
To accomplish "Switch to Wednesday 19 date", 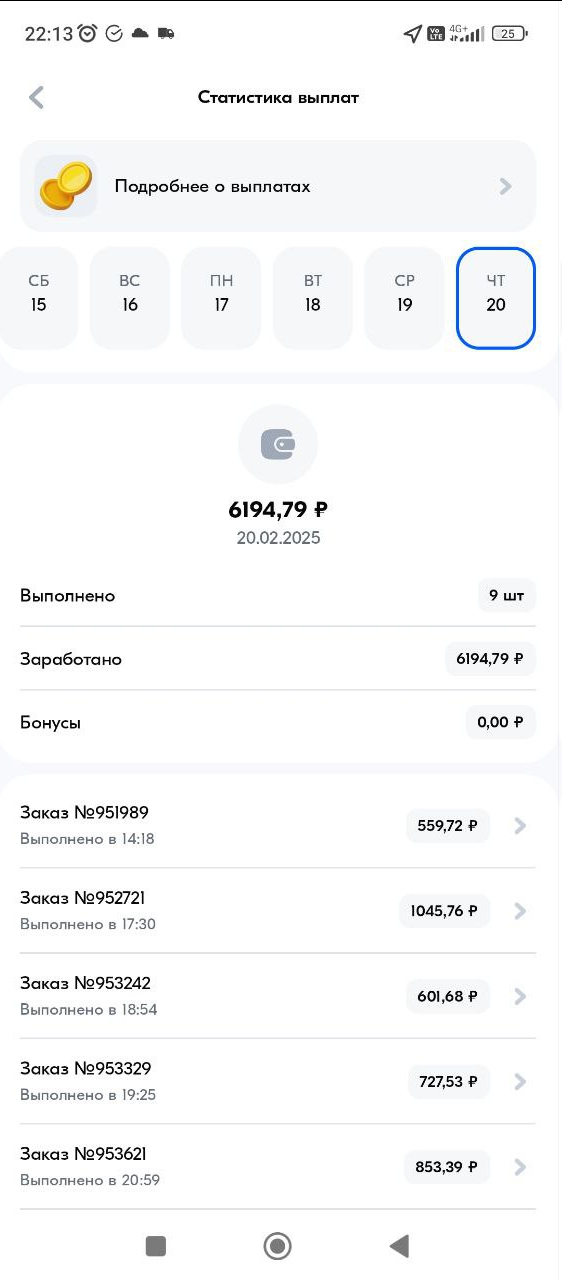I will point(404,298).
